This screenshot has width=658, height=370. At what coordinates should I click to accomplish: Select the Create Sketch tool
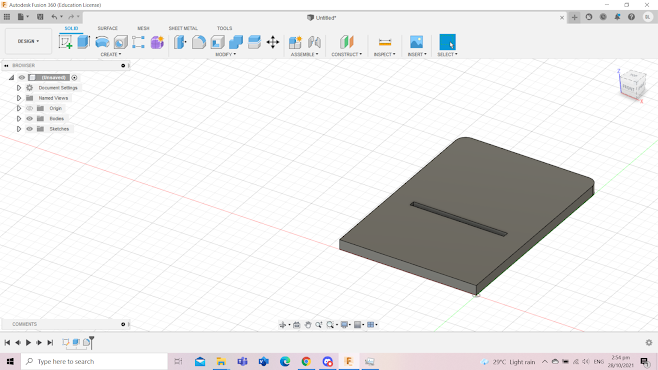[65, 42]
